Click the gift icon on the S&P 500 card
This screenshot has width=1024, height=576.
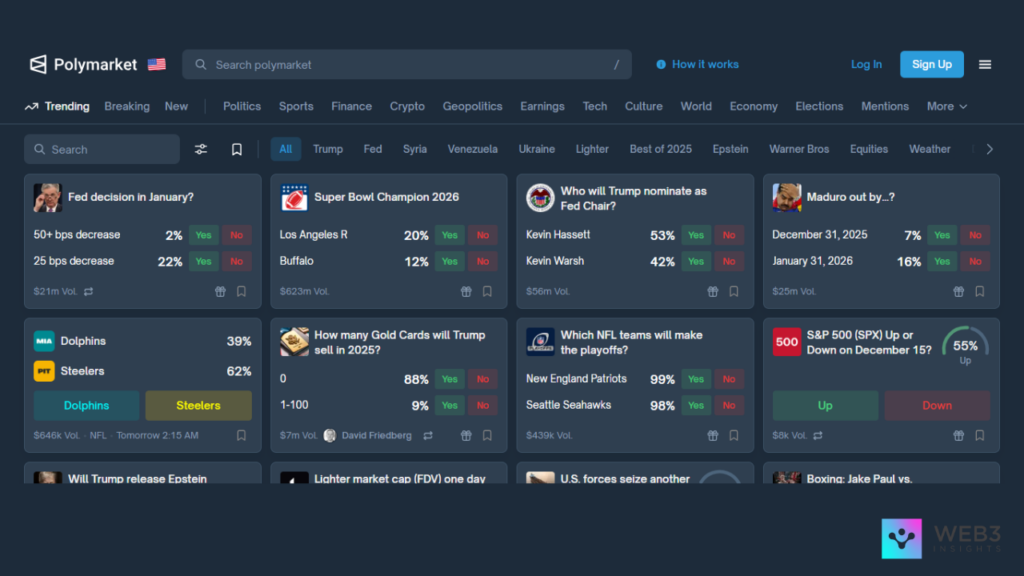958,436
